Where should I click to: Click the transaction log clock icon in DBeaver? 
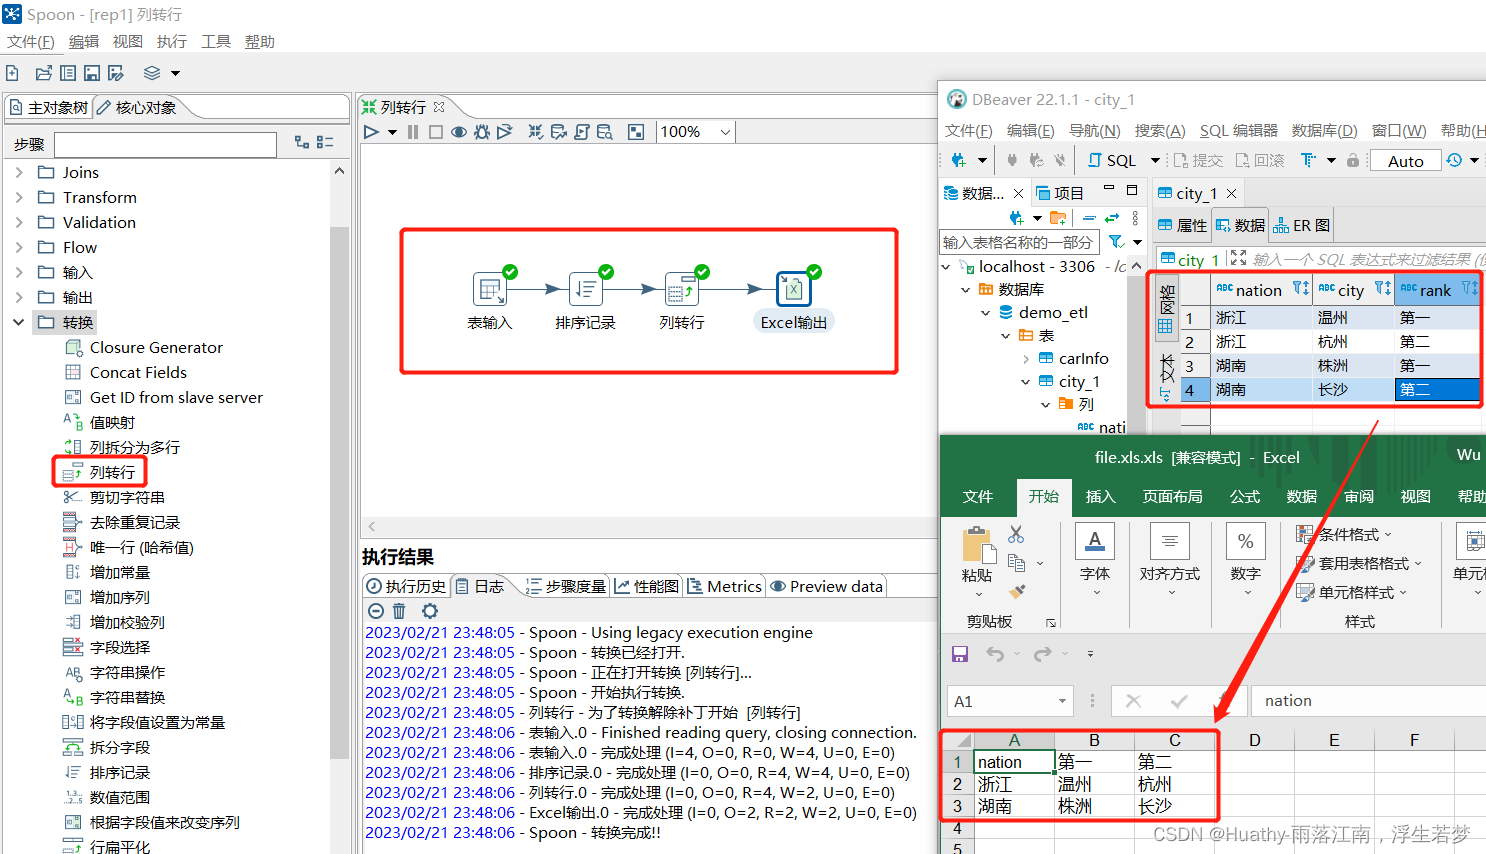[x=1454, y=160]
